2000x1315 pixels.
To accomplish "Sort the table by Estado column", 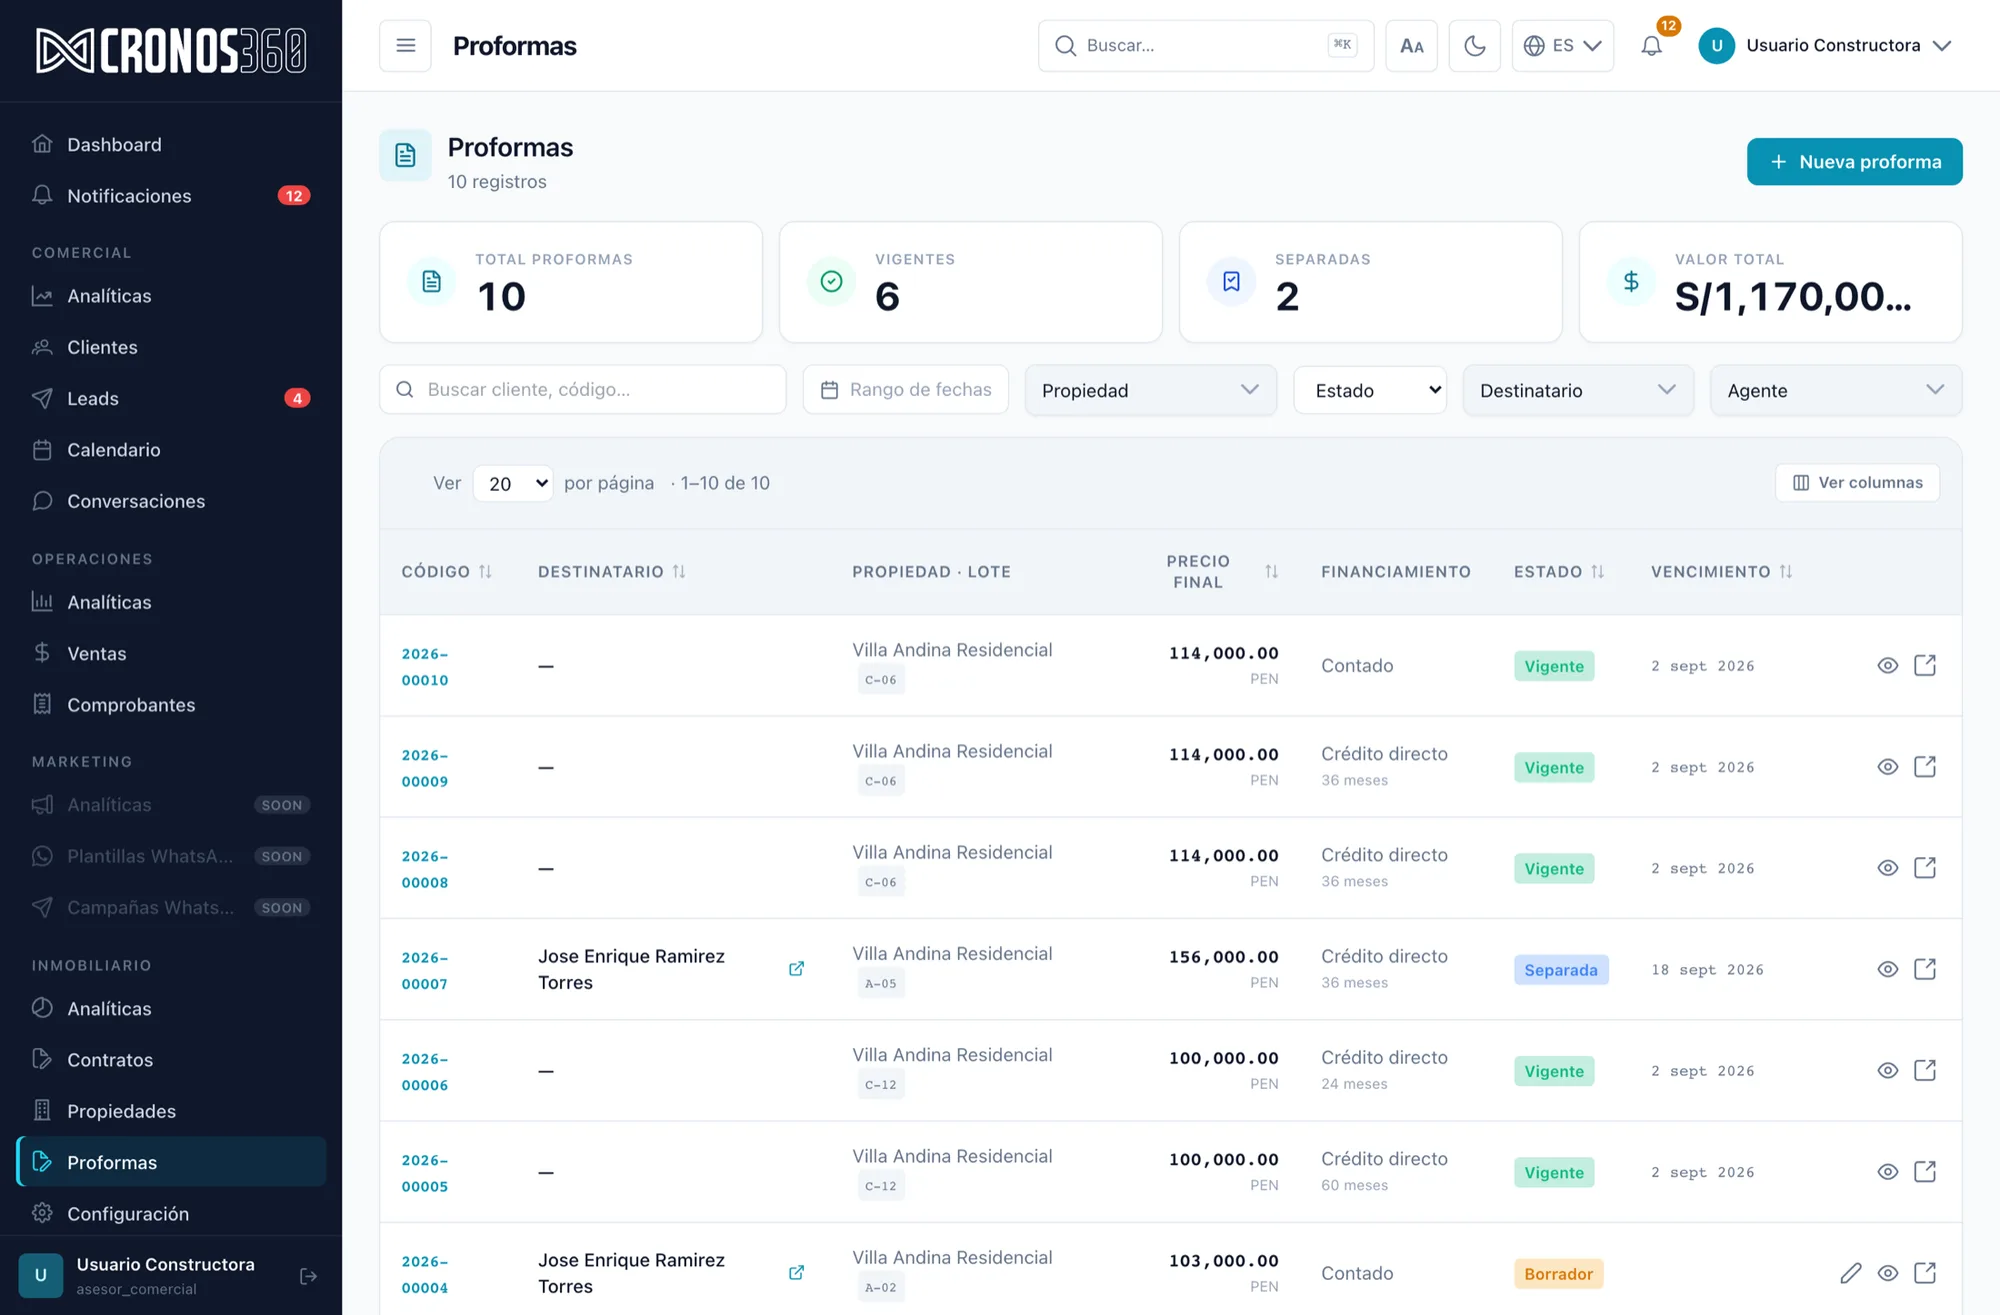I will tap(1559, 572).
